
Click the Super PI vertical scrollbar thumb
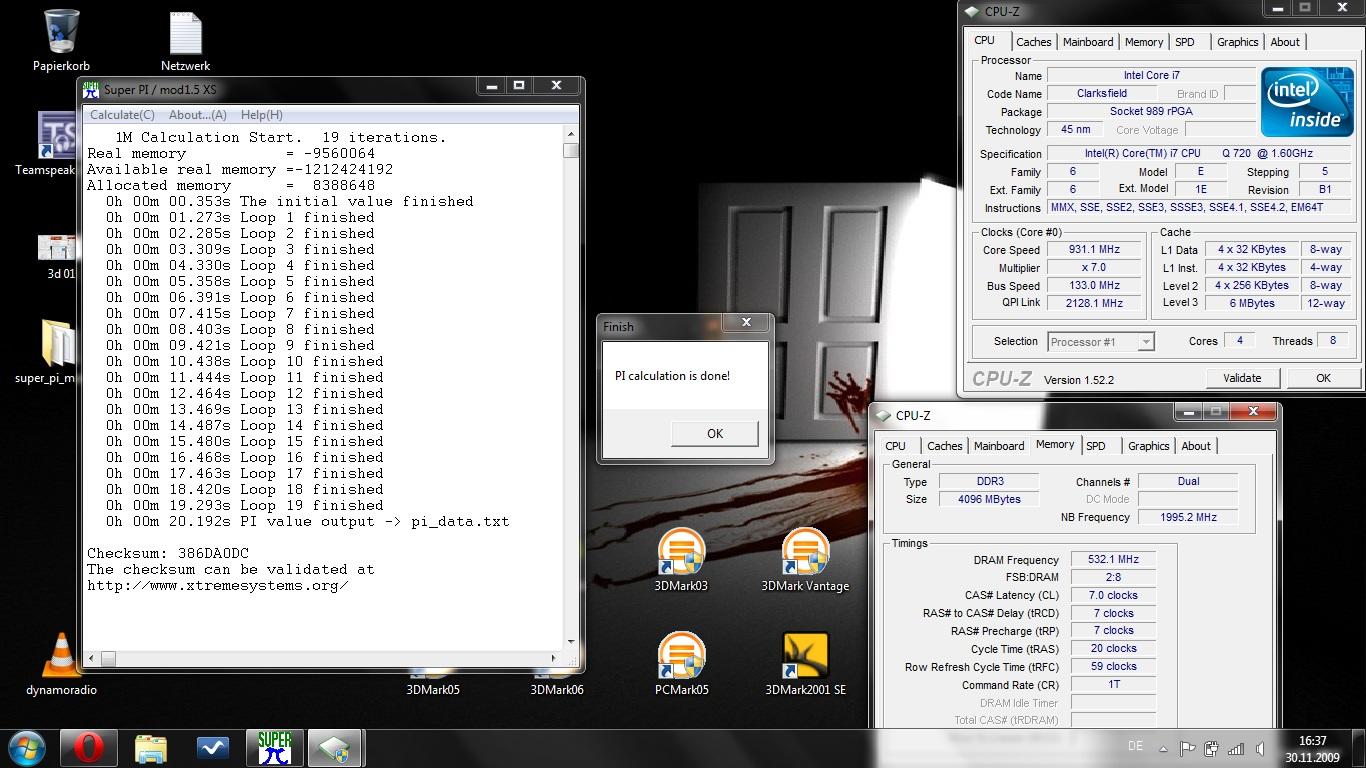point(570,151)
